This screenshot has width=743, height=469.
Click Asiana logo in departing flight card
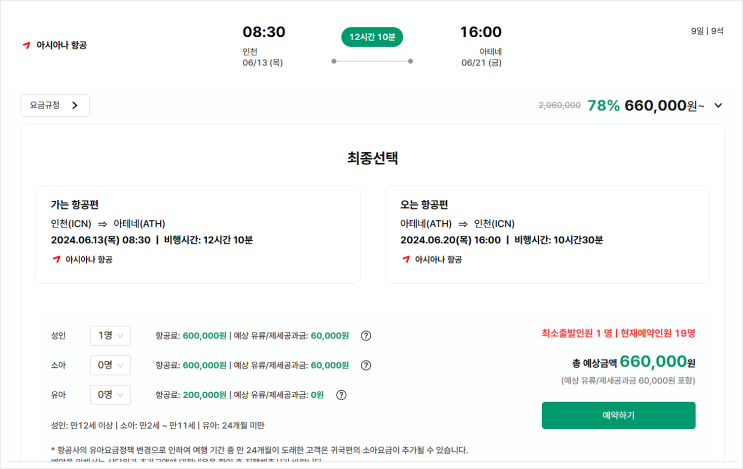coord(56,259)
